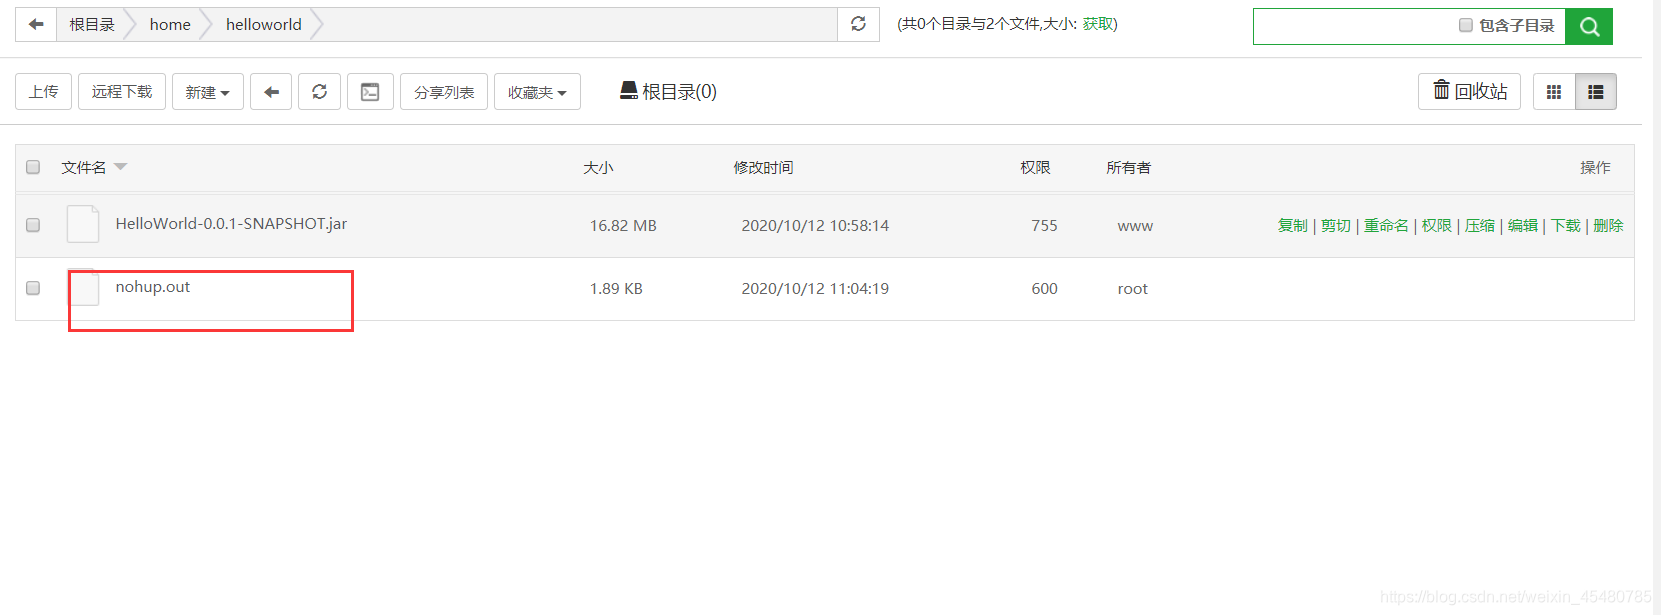
Task: Click the 大小 column header
Action: click(598, 167)
